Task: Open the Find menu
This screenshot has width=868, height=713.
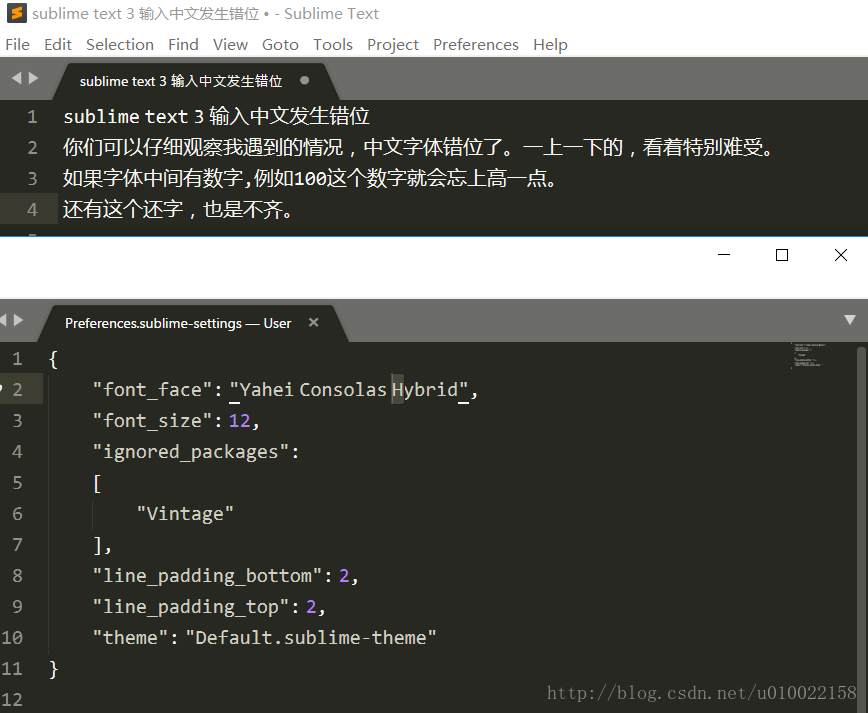Action: click(x=183, y=44)
